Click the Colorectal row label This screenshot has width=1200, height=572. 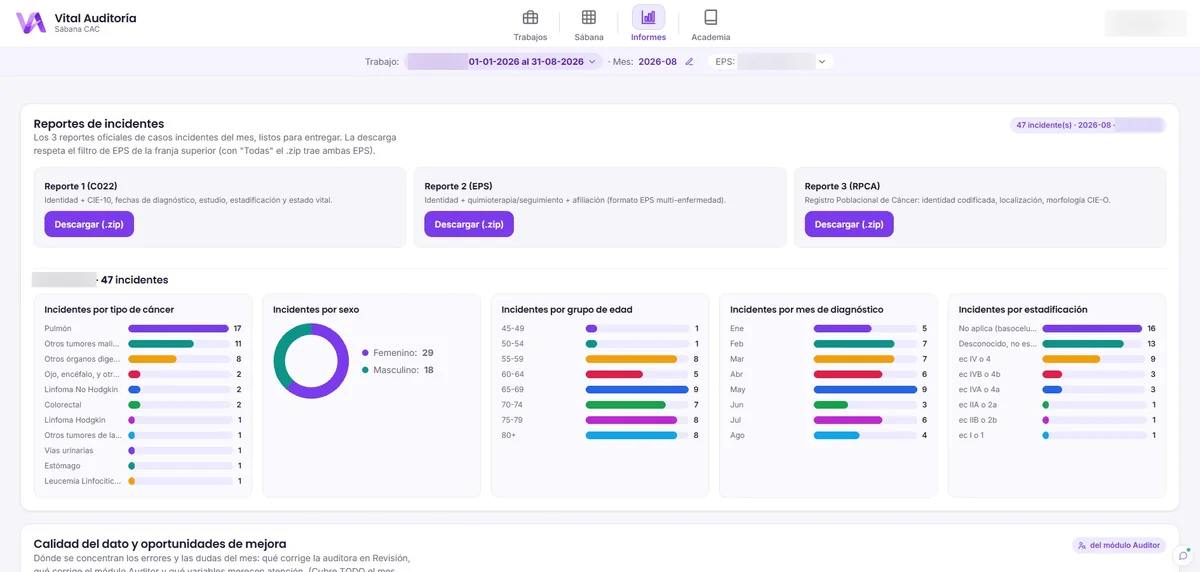[61, 405]
